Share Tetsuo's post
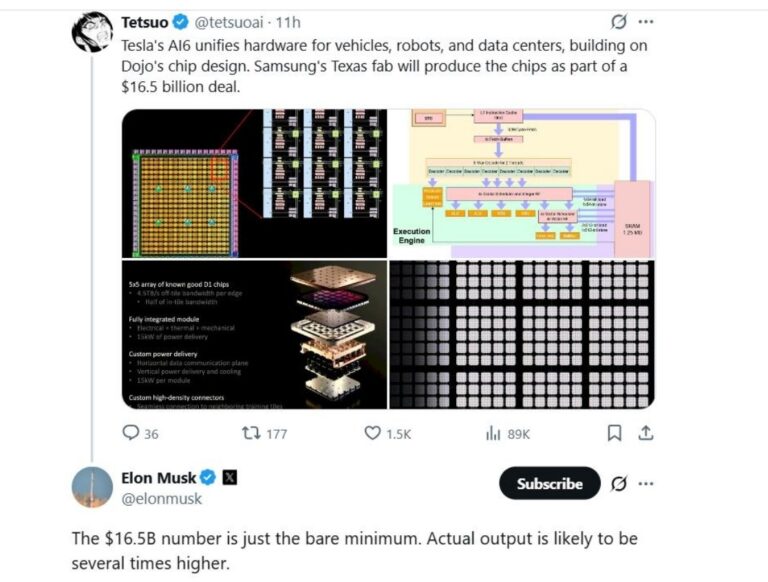Viewport: 768px width, 582px height. click(646, 433)
